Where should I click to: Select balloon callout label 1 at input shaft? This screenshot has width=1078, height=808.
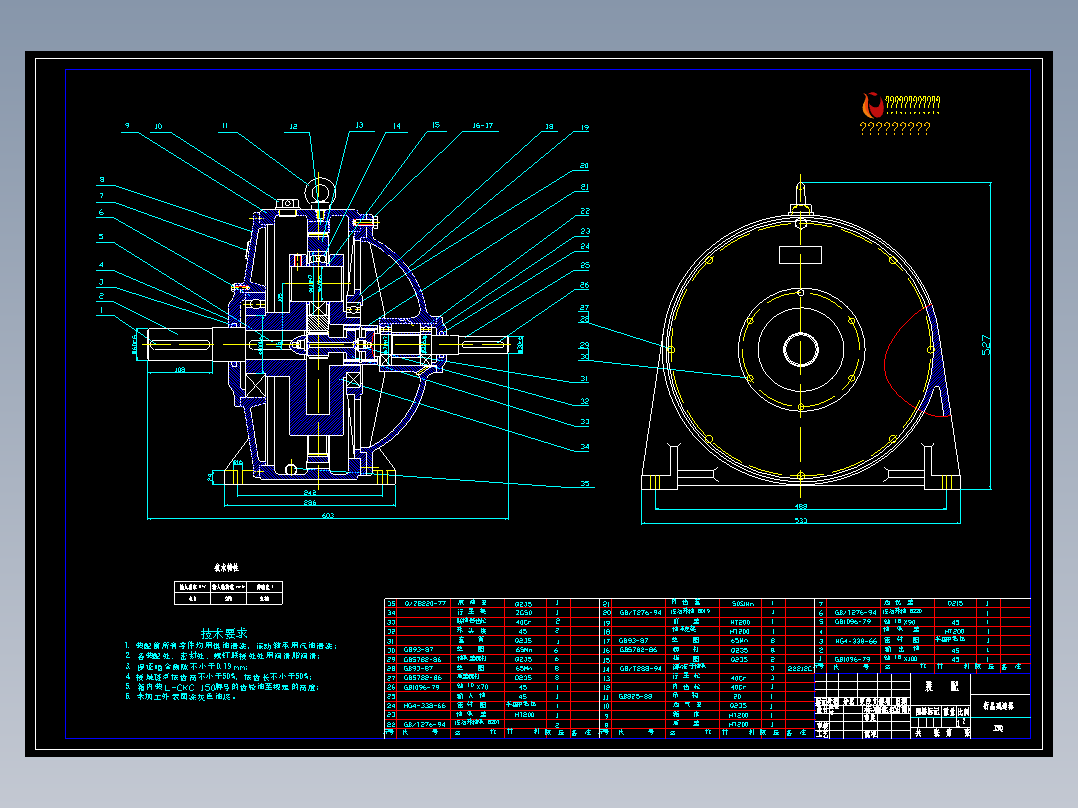[x=101, y=311]
